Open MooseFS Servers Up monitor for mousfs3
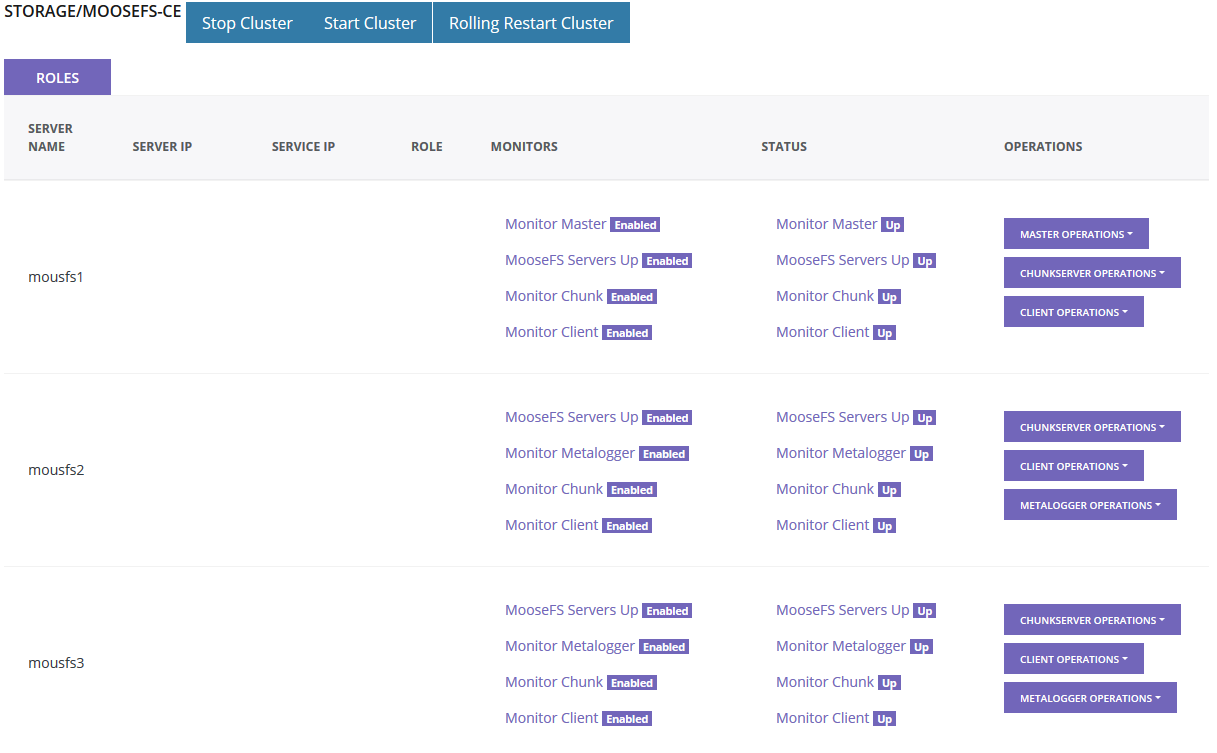Screen dimensions: 1217x753 click(572, 610)
